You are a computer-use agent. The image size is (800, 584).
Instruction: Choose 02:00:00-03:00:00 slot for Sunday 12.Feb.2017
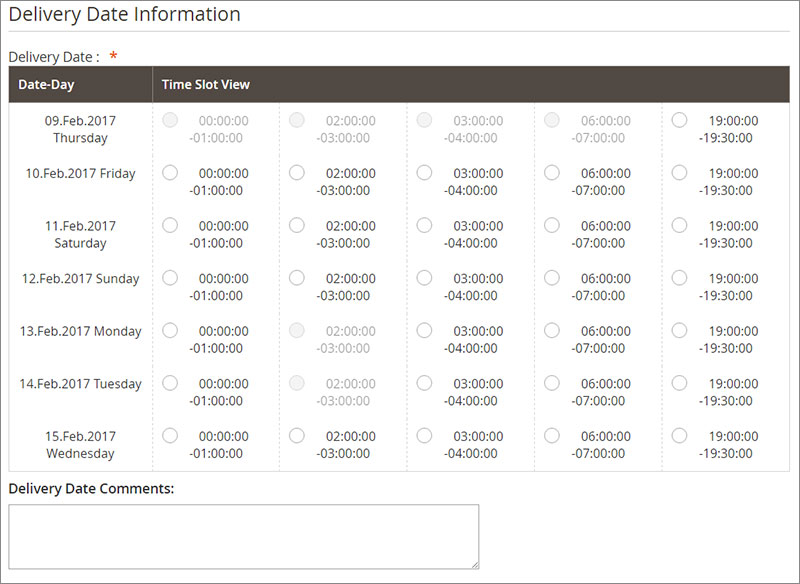[297, 278]
